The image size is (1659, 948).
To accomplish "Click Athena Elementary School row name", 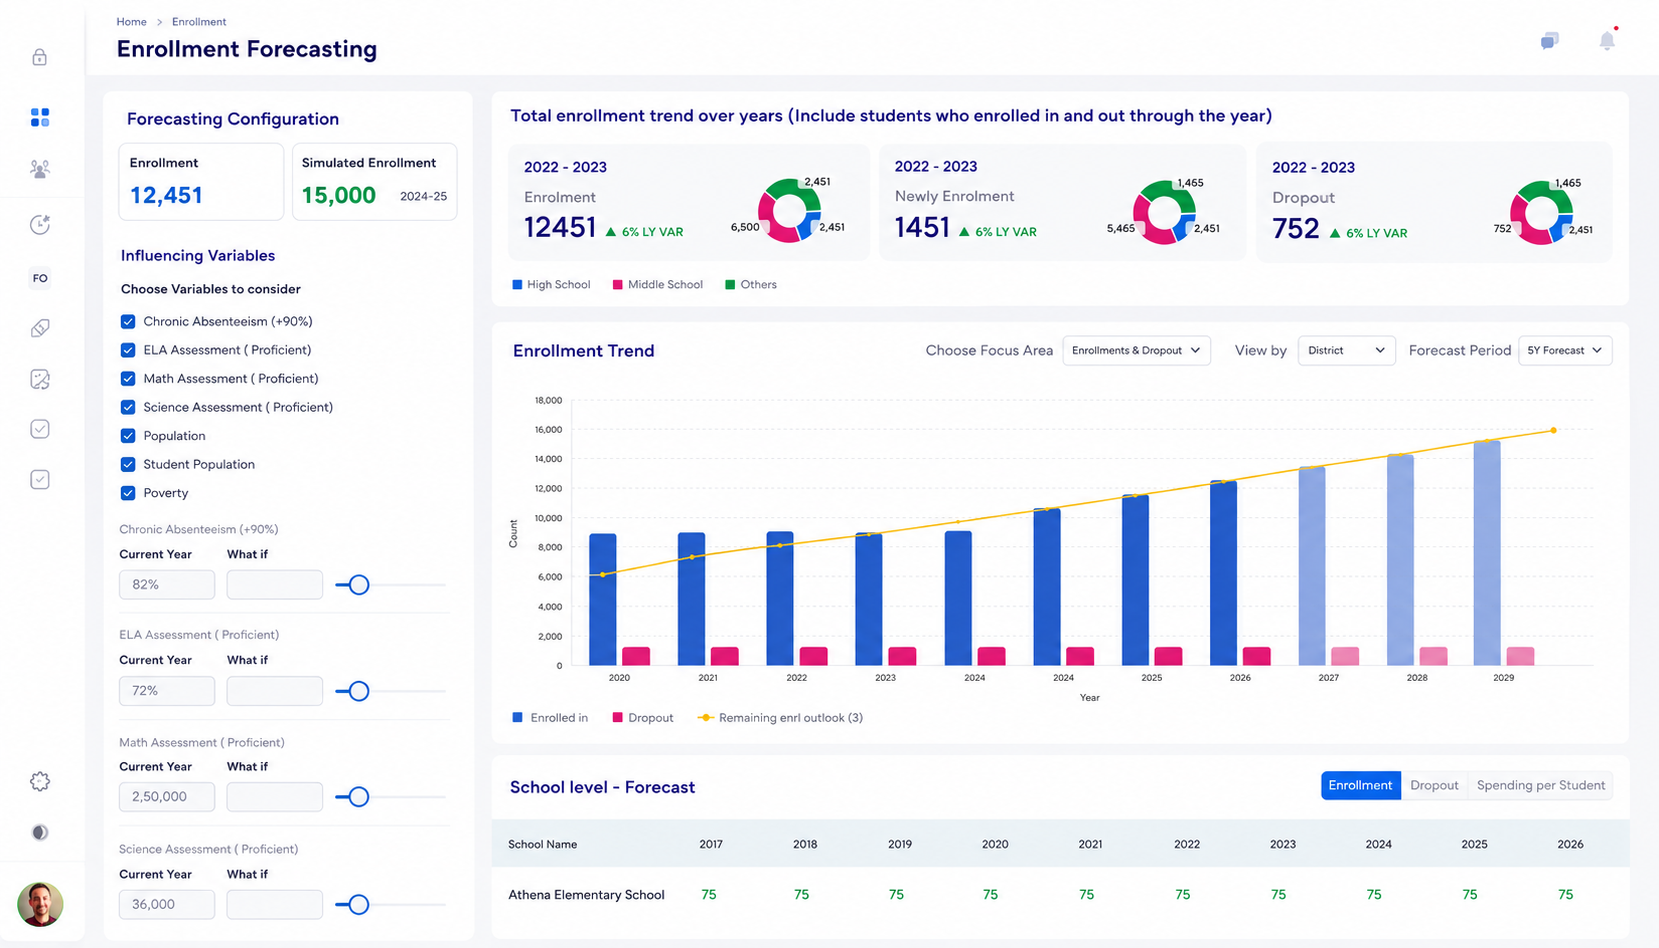I will [x=586, y=895].
